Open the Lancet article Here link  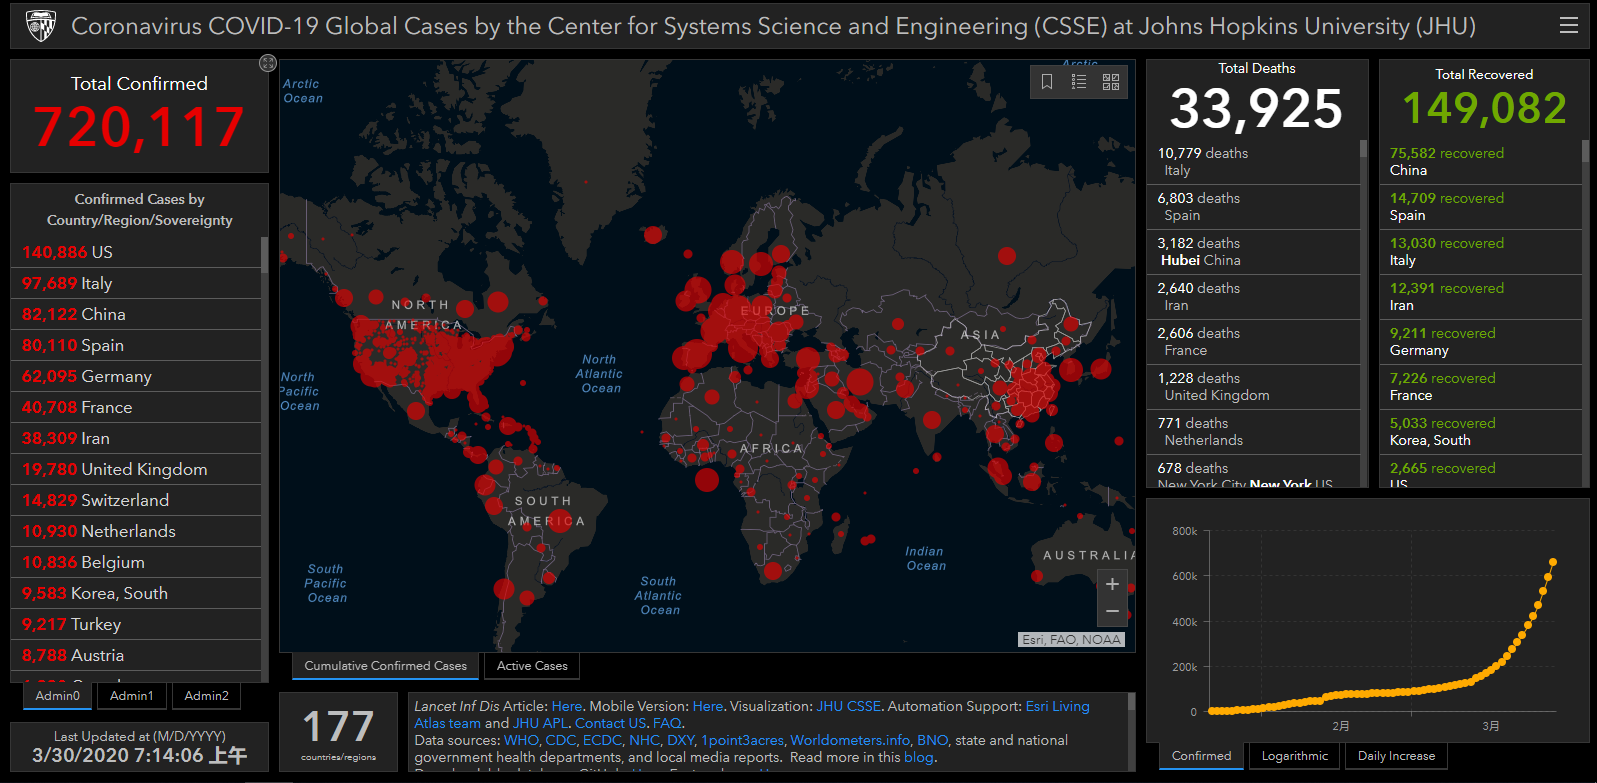566,706
